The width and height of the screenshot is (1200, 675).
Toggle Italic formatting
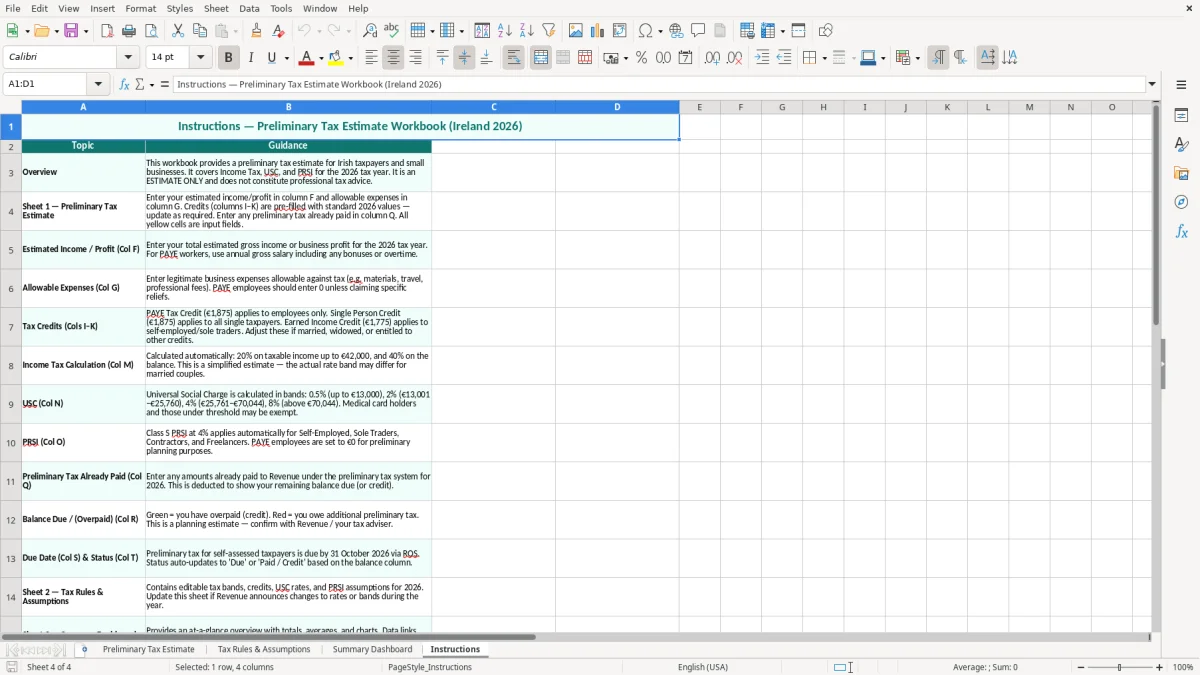250,58
